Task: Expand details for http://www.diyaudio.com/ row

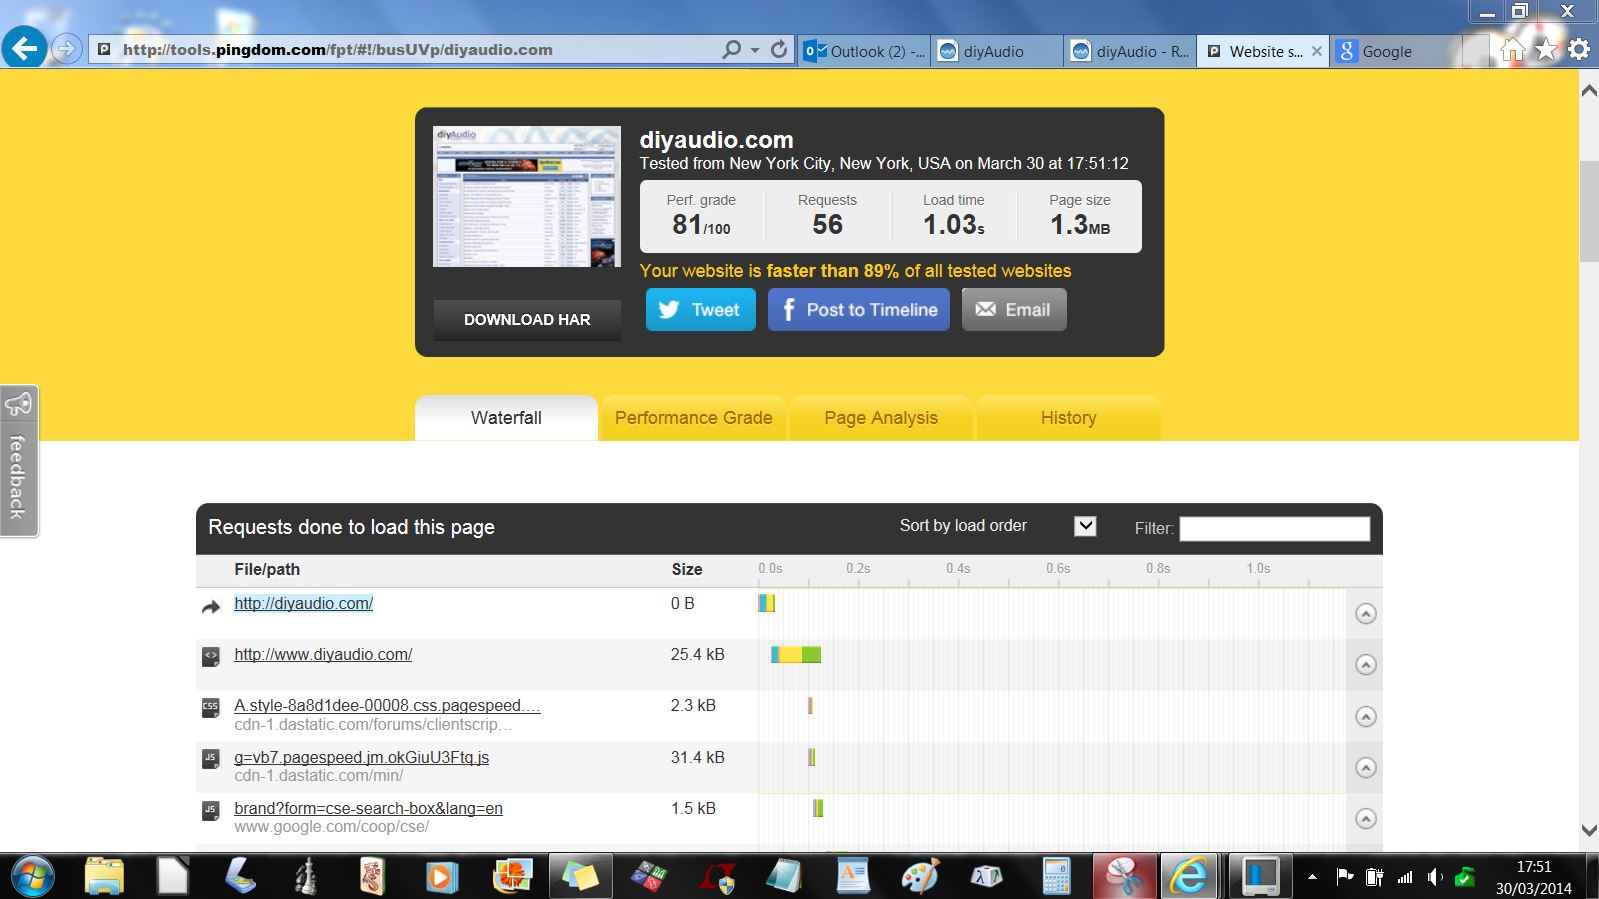Action: click(1365, 664)
